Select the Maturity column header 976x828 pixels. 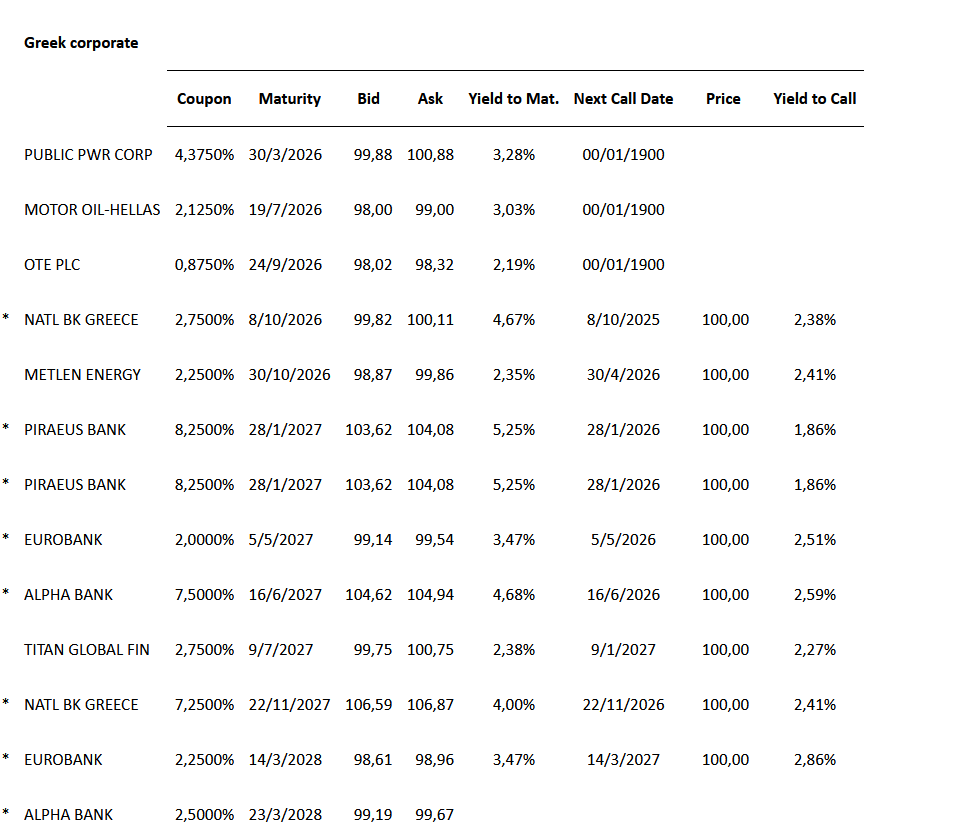290,99
